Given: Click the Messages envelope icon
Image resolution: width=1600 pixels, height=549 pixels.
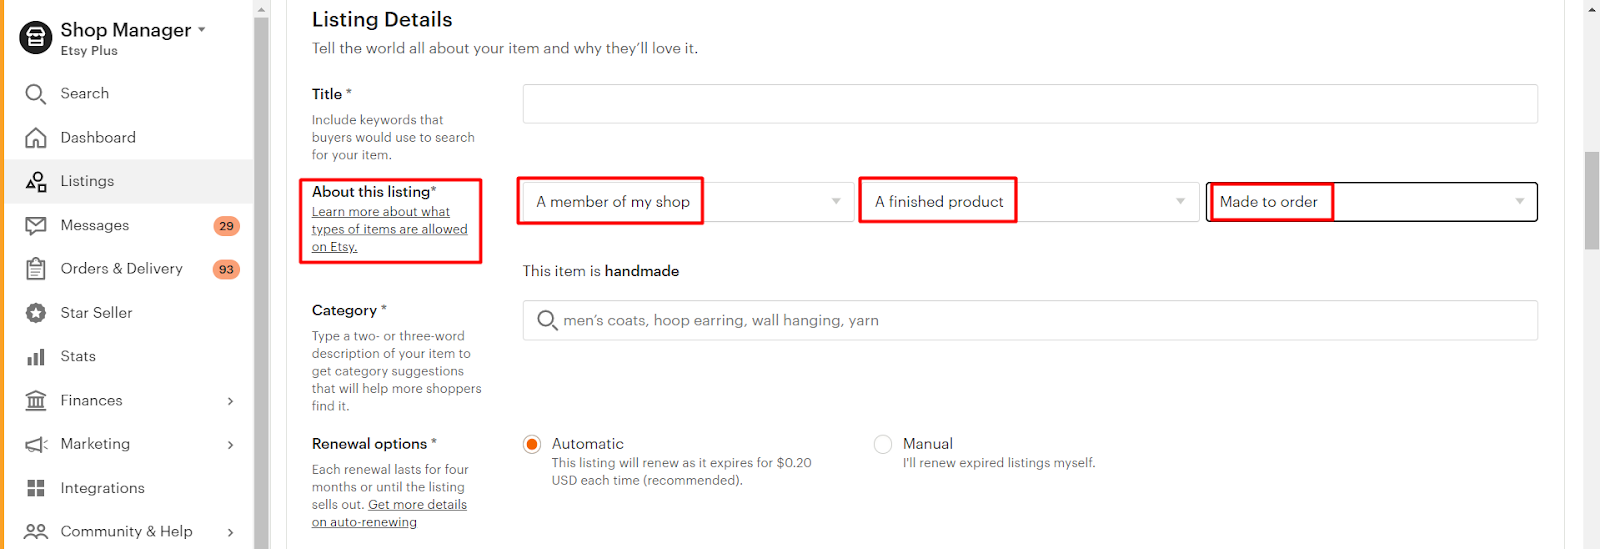Looking at the screenshot, I should (x=36, y=226).
